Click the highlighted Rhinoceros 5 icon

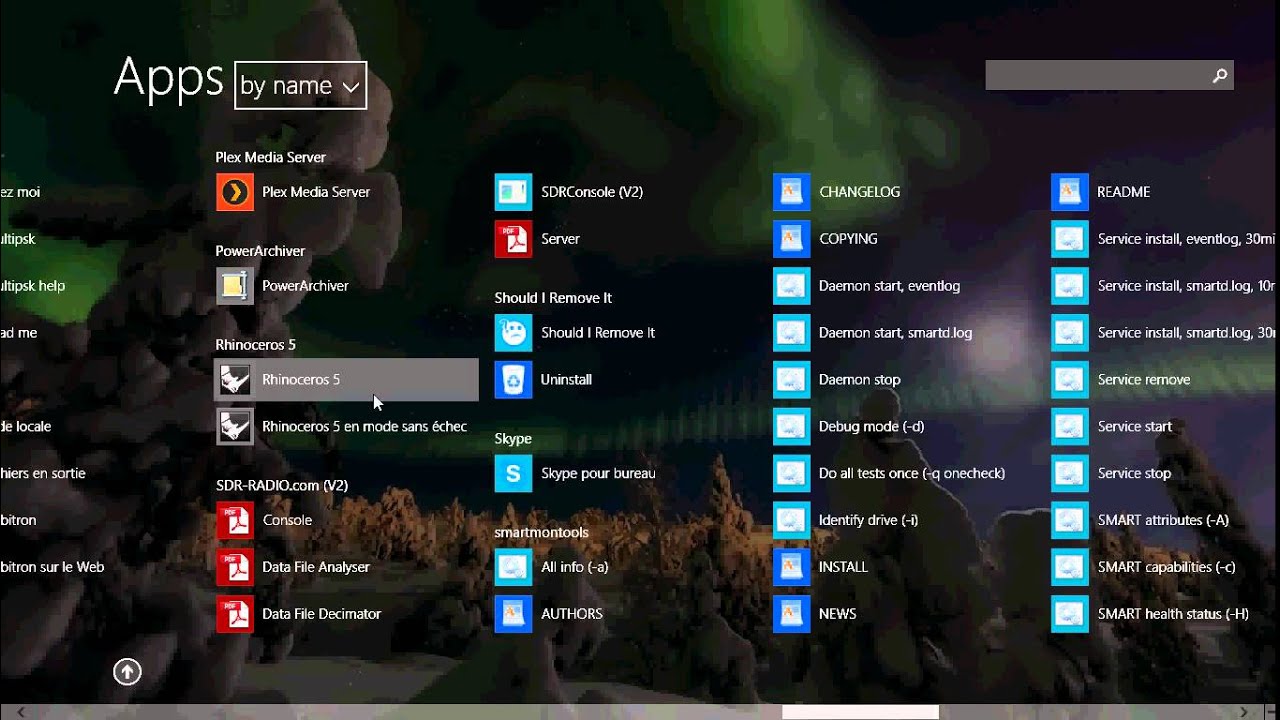[x=235, y=380]
